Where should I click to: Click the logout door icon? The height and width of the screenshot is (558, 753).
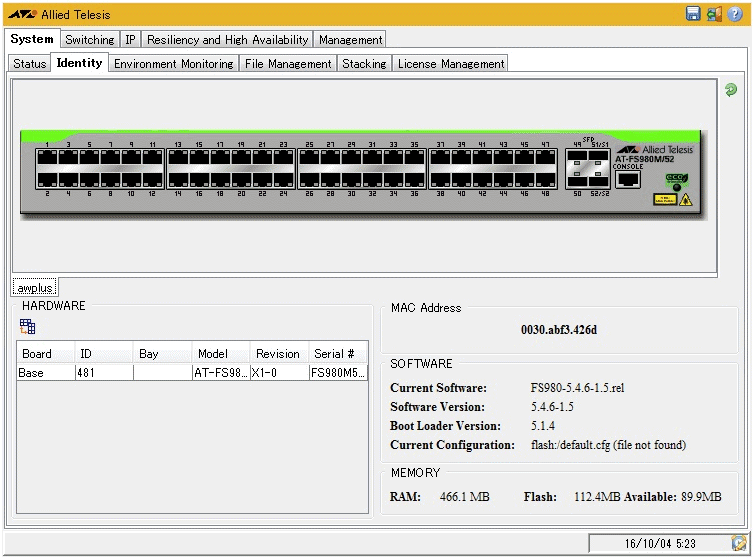tap(714, 14)
